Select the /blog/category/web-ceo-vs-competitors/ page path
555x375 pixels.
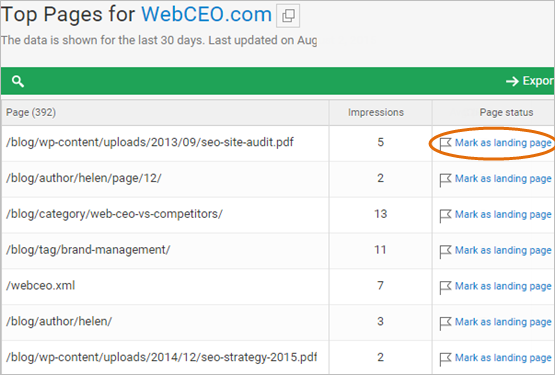tap(114, 214)
